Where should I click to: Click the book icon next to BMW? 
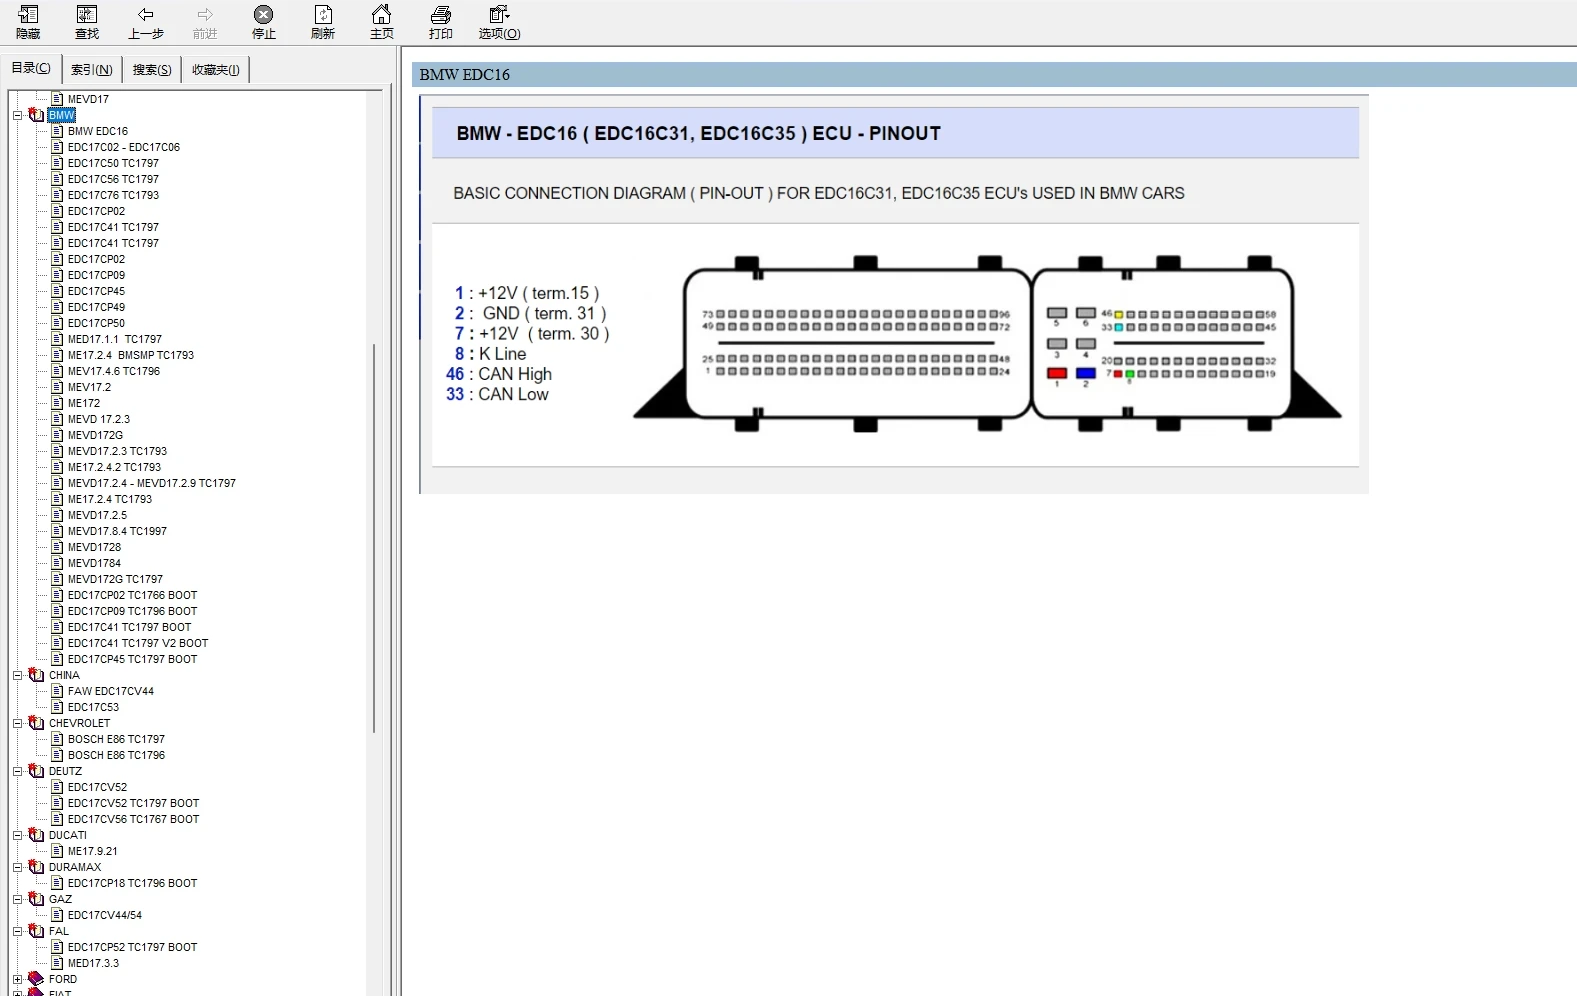[36, 115]
